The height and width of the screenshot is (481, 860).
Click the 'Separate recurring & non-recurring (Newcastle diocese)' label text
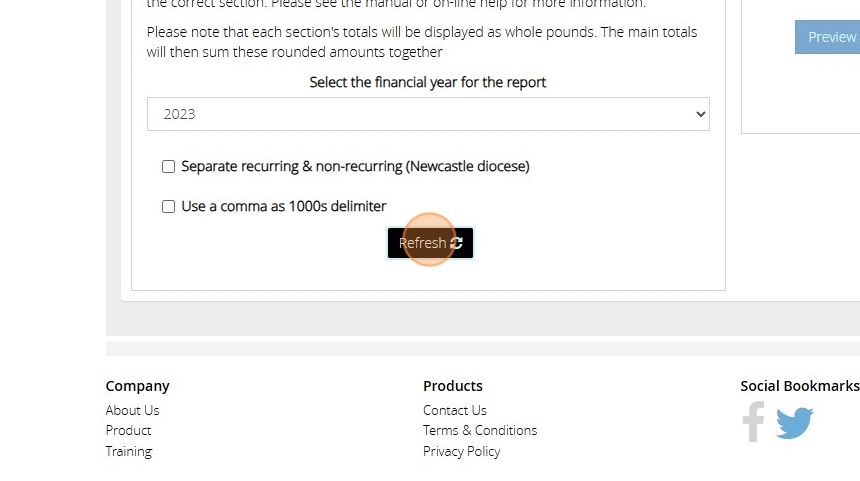click(x=355, y=166)
